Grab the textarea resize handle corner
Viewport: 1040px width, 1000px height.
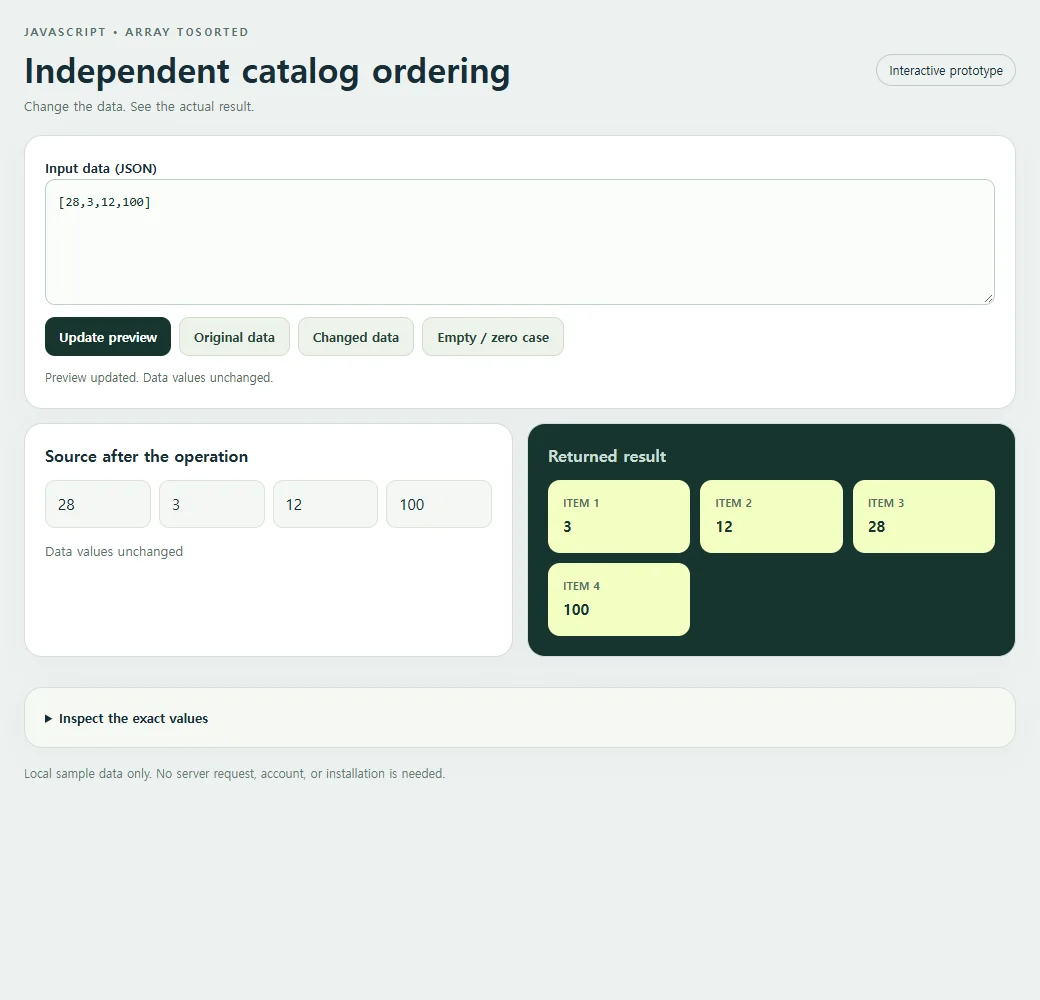click(989, 299)
